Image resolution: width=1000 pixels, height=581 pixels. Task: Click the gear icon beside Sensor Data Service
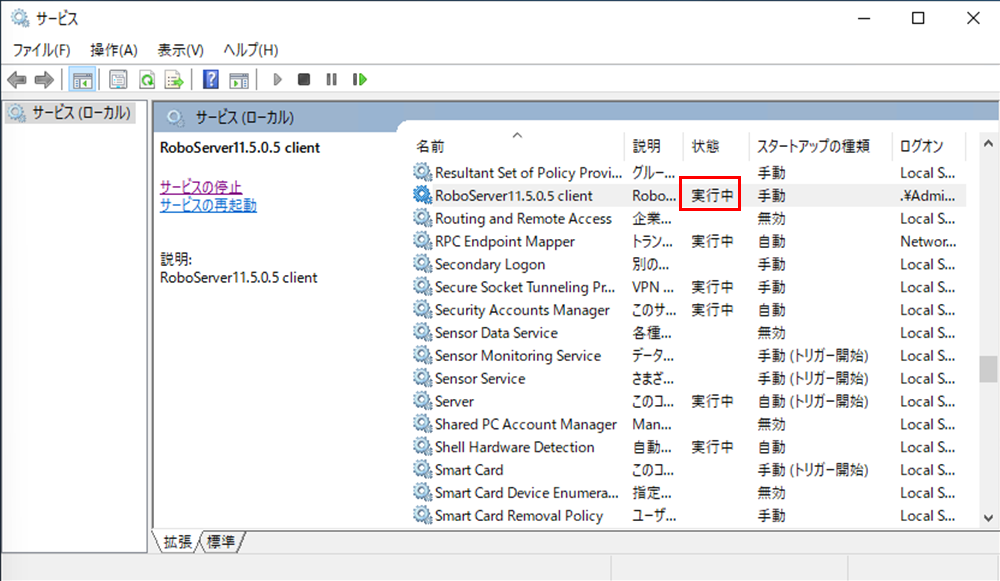[422, 332]
